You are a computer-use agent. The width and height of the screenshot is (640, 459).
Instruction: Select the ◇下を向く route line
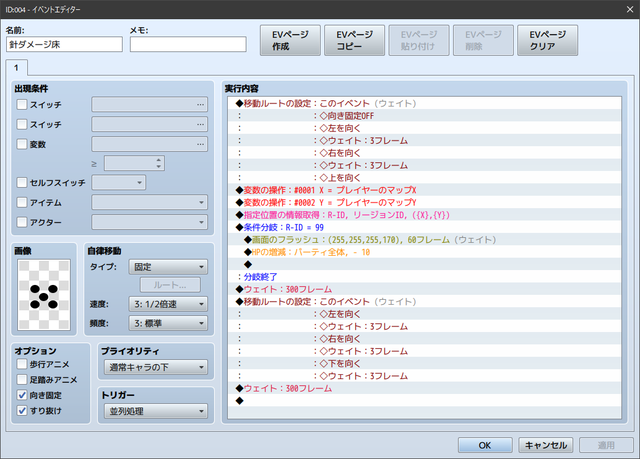coord(424,364)
